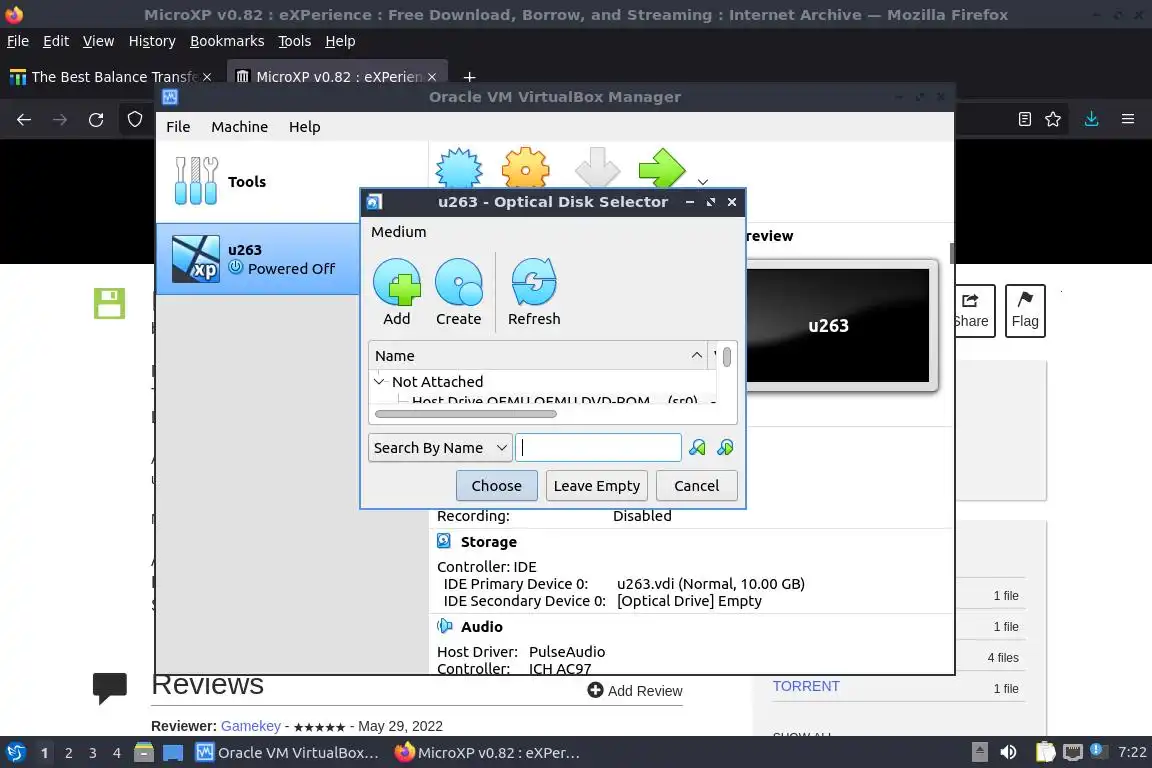Click the Reviews speech bubble icon
The height and width of the screenshot is (768, 1152).
pyautogui.click(x=109, y=688)
